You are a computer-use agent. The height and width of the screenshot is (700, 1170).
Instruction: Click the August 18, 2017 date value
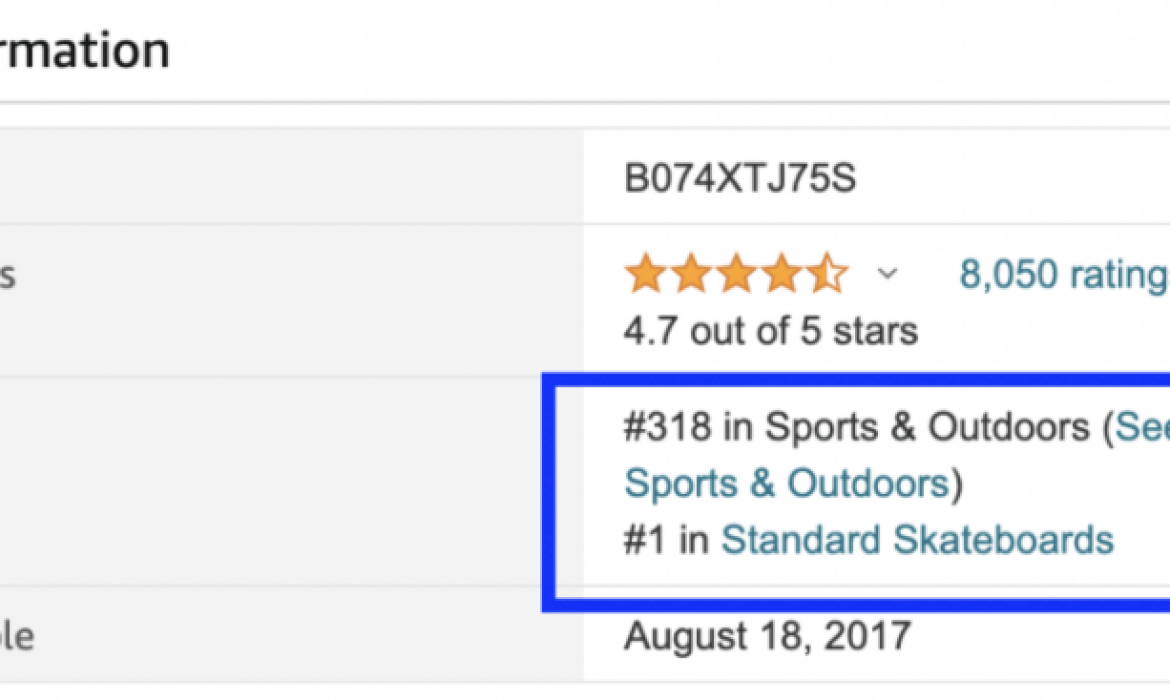point(768,636)
